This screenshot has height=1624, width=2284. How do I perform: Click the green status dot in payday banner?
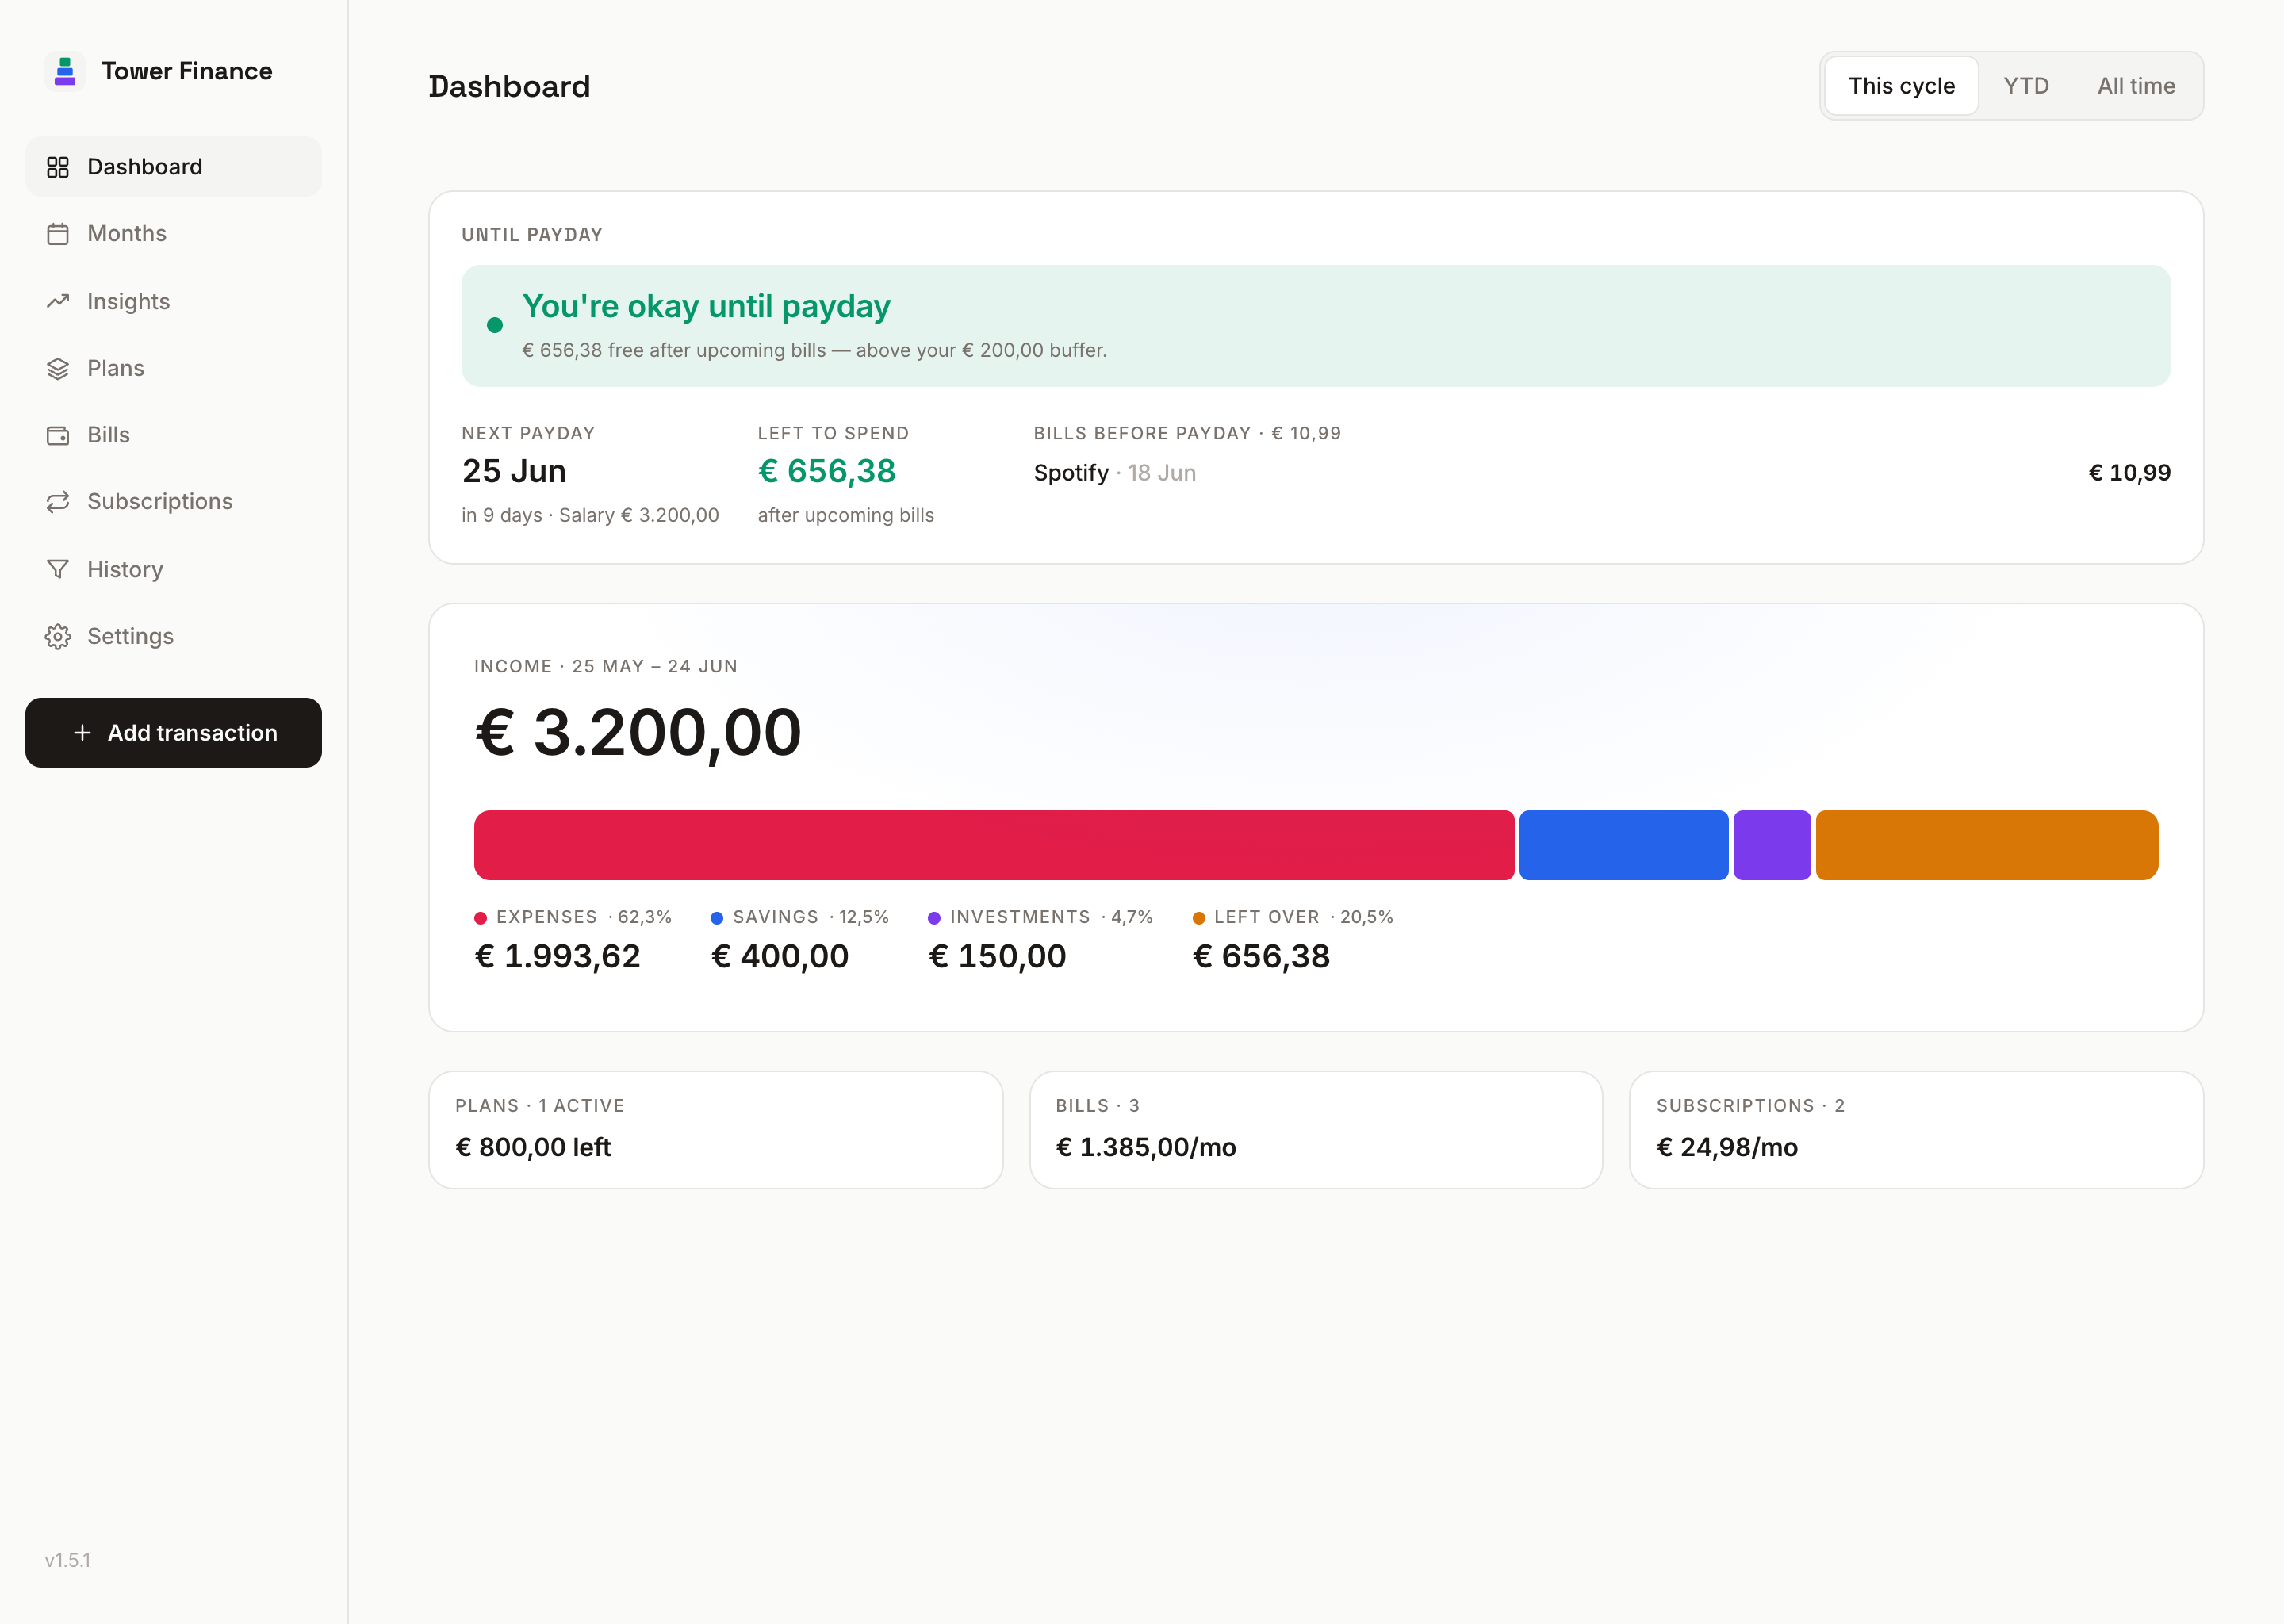(494, 325)
